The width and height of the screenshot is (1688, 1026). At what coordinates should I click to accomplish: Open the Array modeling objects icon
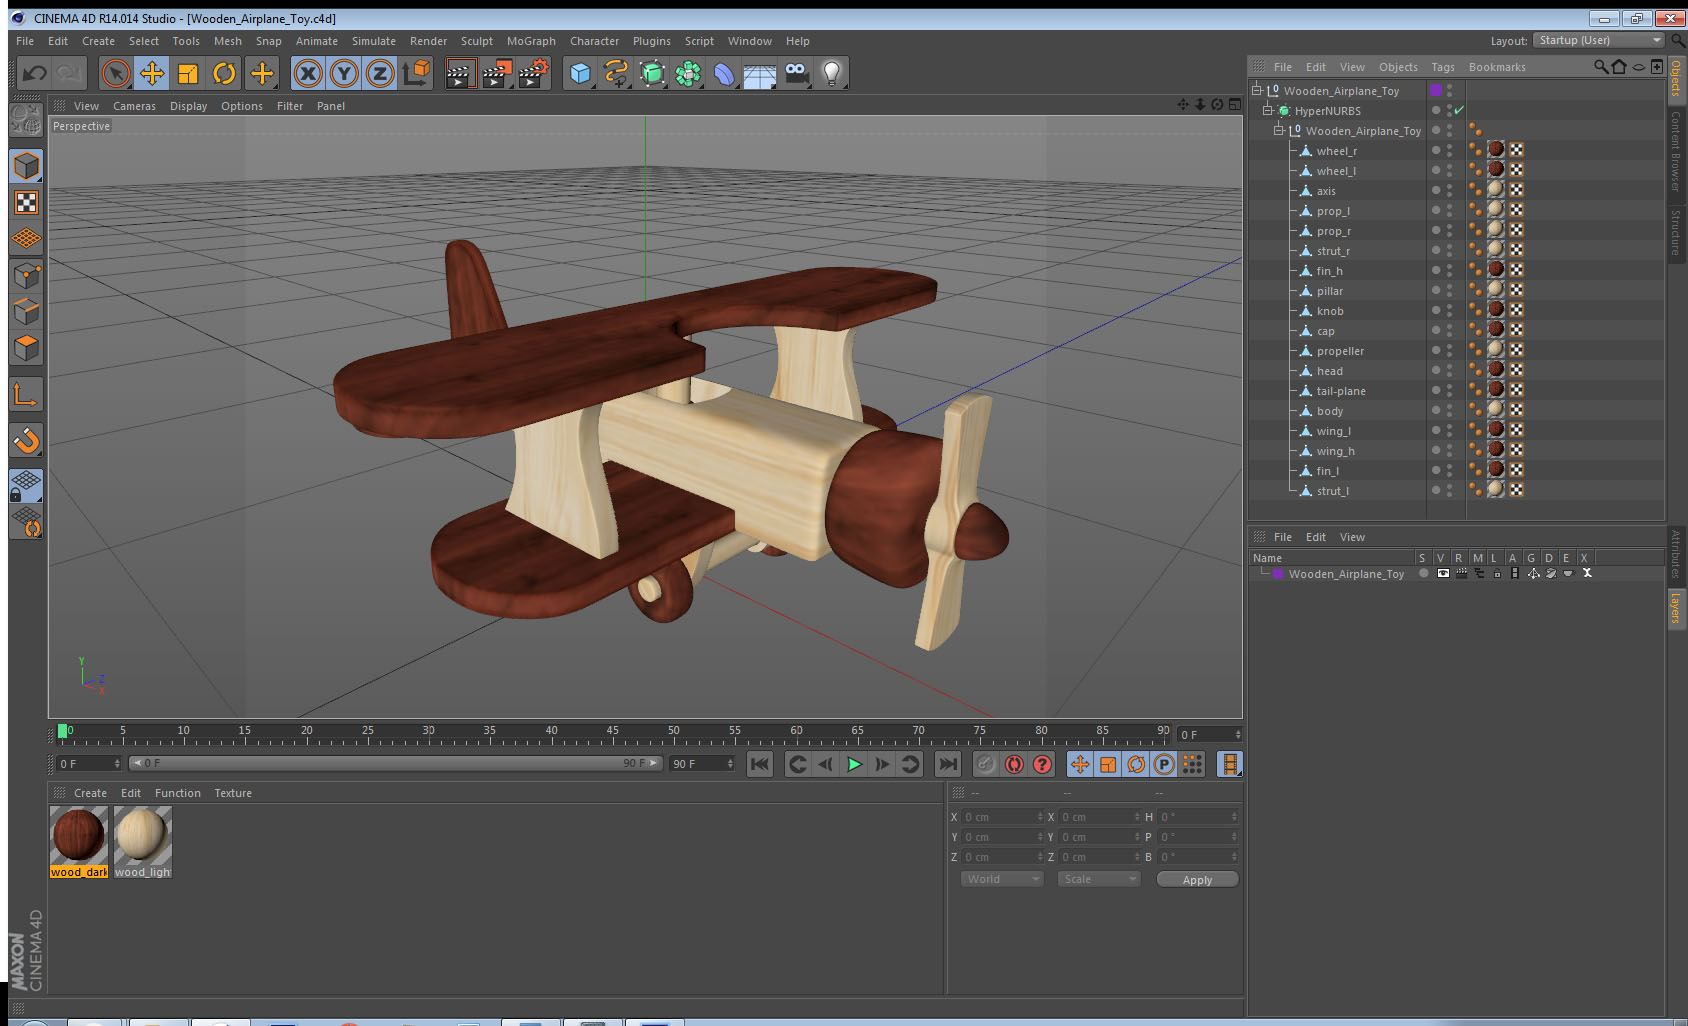(688, 73)
